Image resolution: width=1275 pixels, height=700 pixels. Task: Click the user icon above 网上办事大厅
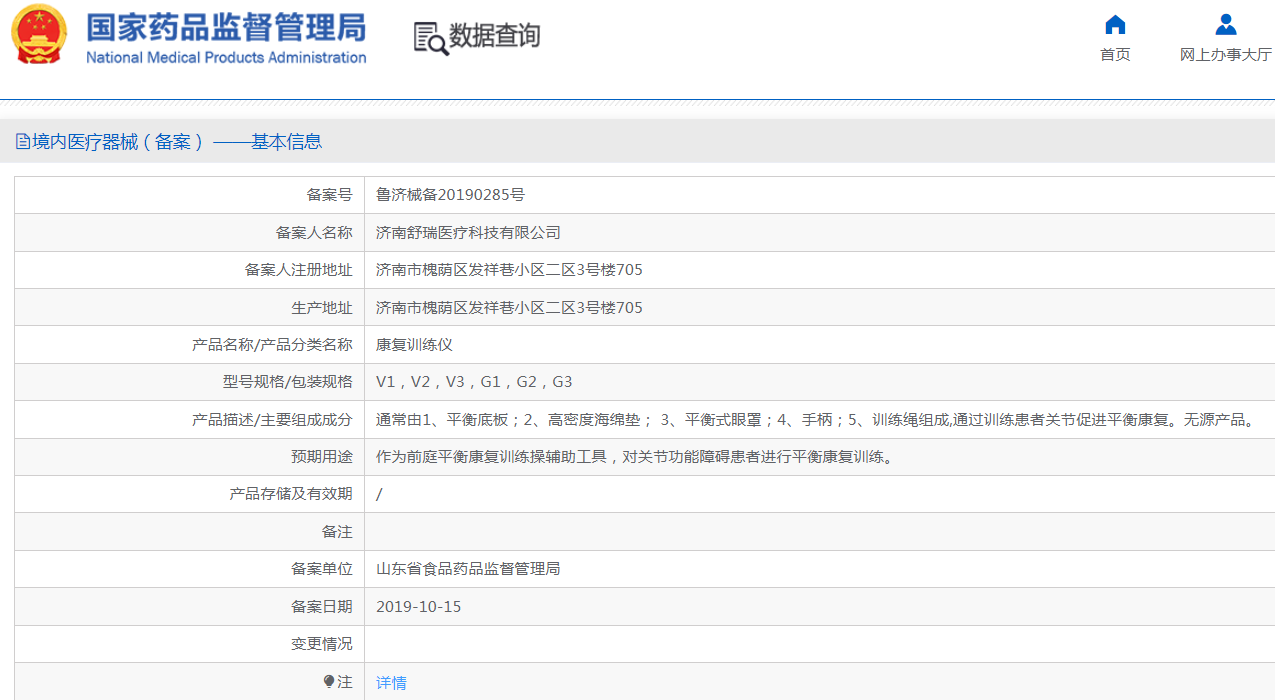tap(1225, 25)
